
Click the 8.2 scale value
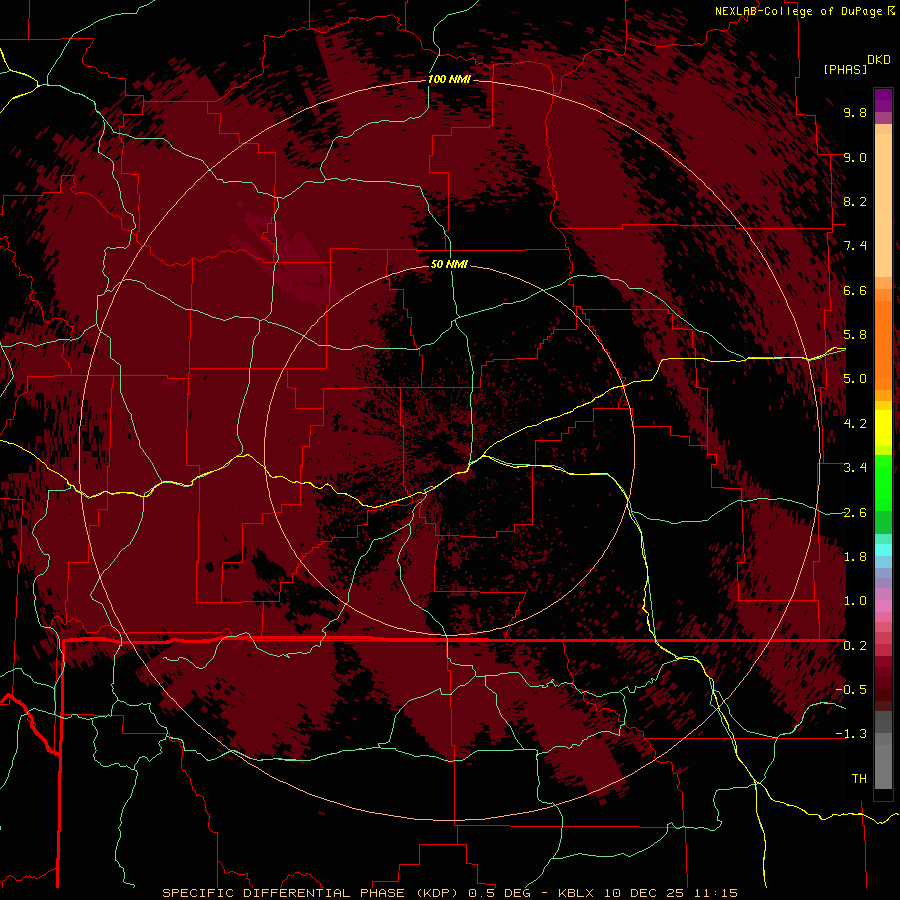click(855, 201)
